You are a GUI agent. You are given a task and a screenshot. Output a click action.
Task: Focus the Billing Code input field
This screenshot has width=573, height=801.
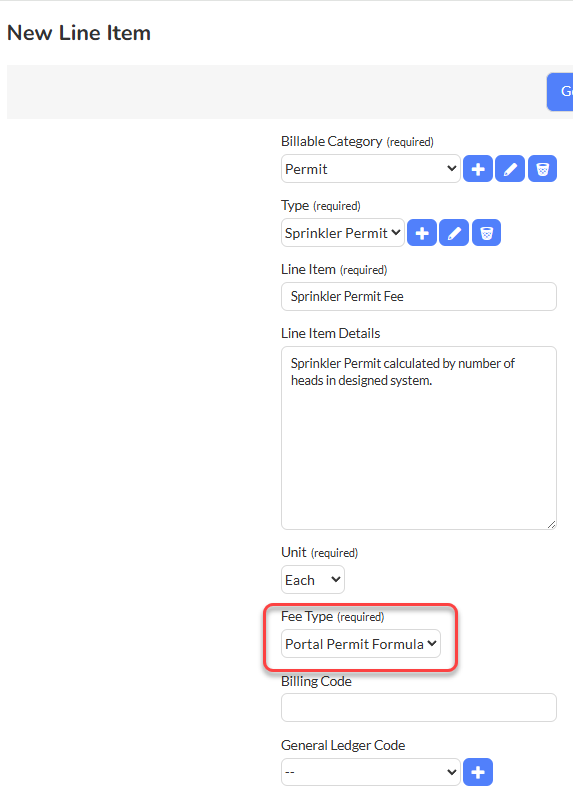419,708
